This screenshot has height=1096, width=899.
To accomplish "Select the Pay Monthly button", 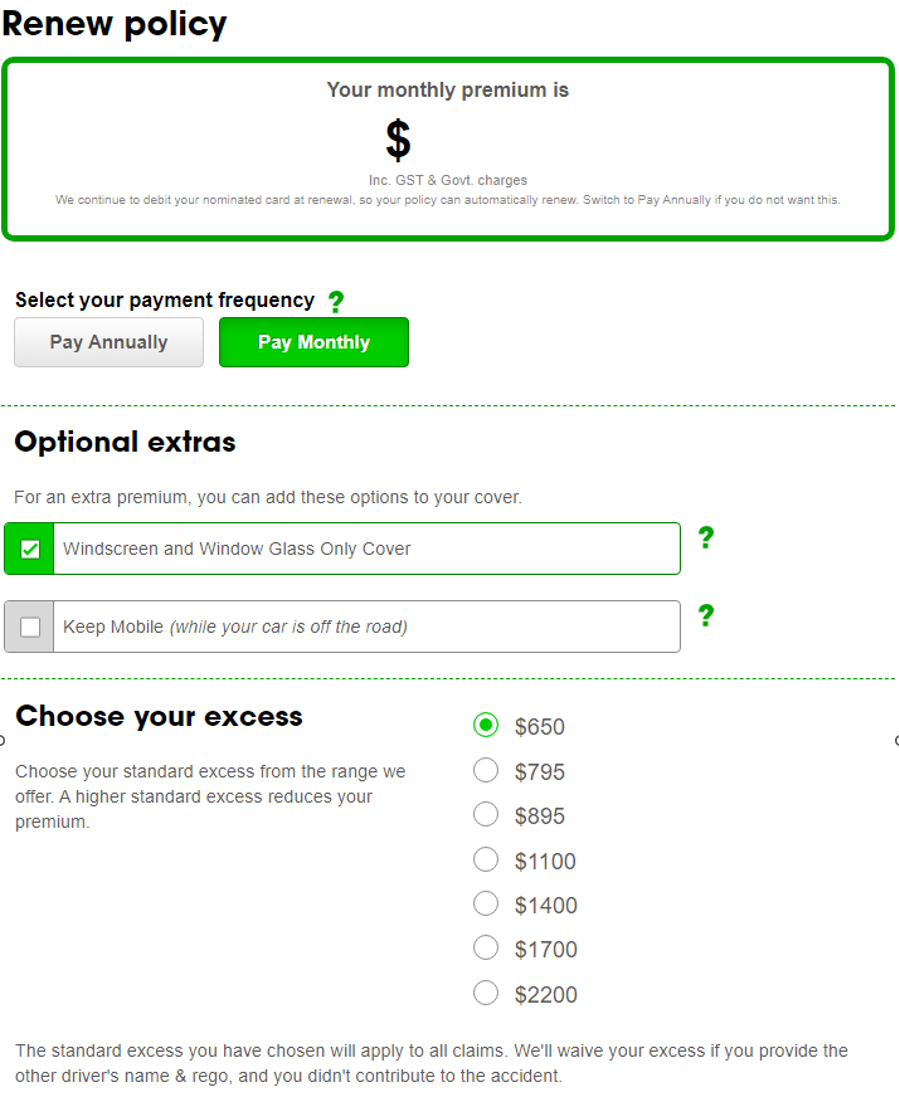I will click(314, 342).
